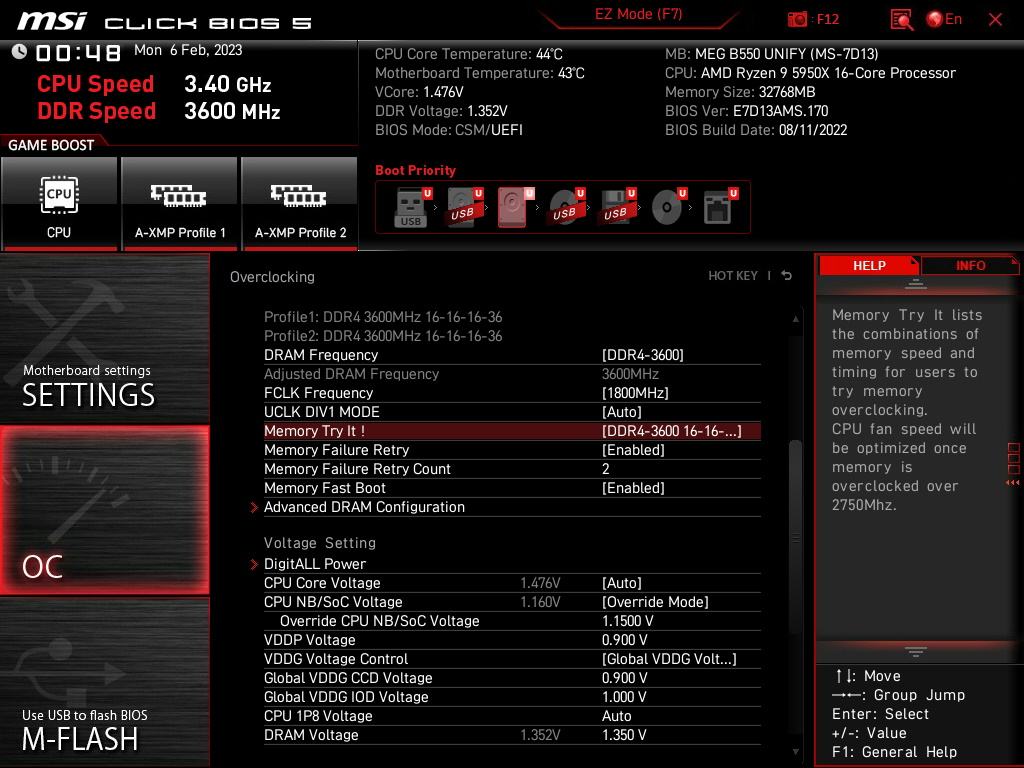Click the Profile2 DDR4 3600MHz text

click(383, 336)
